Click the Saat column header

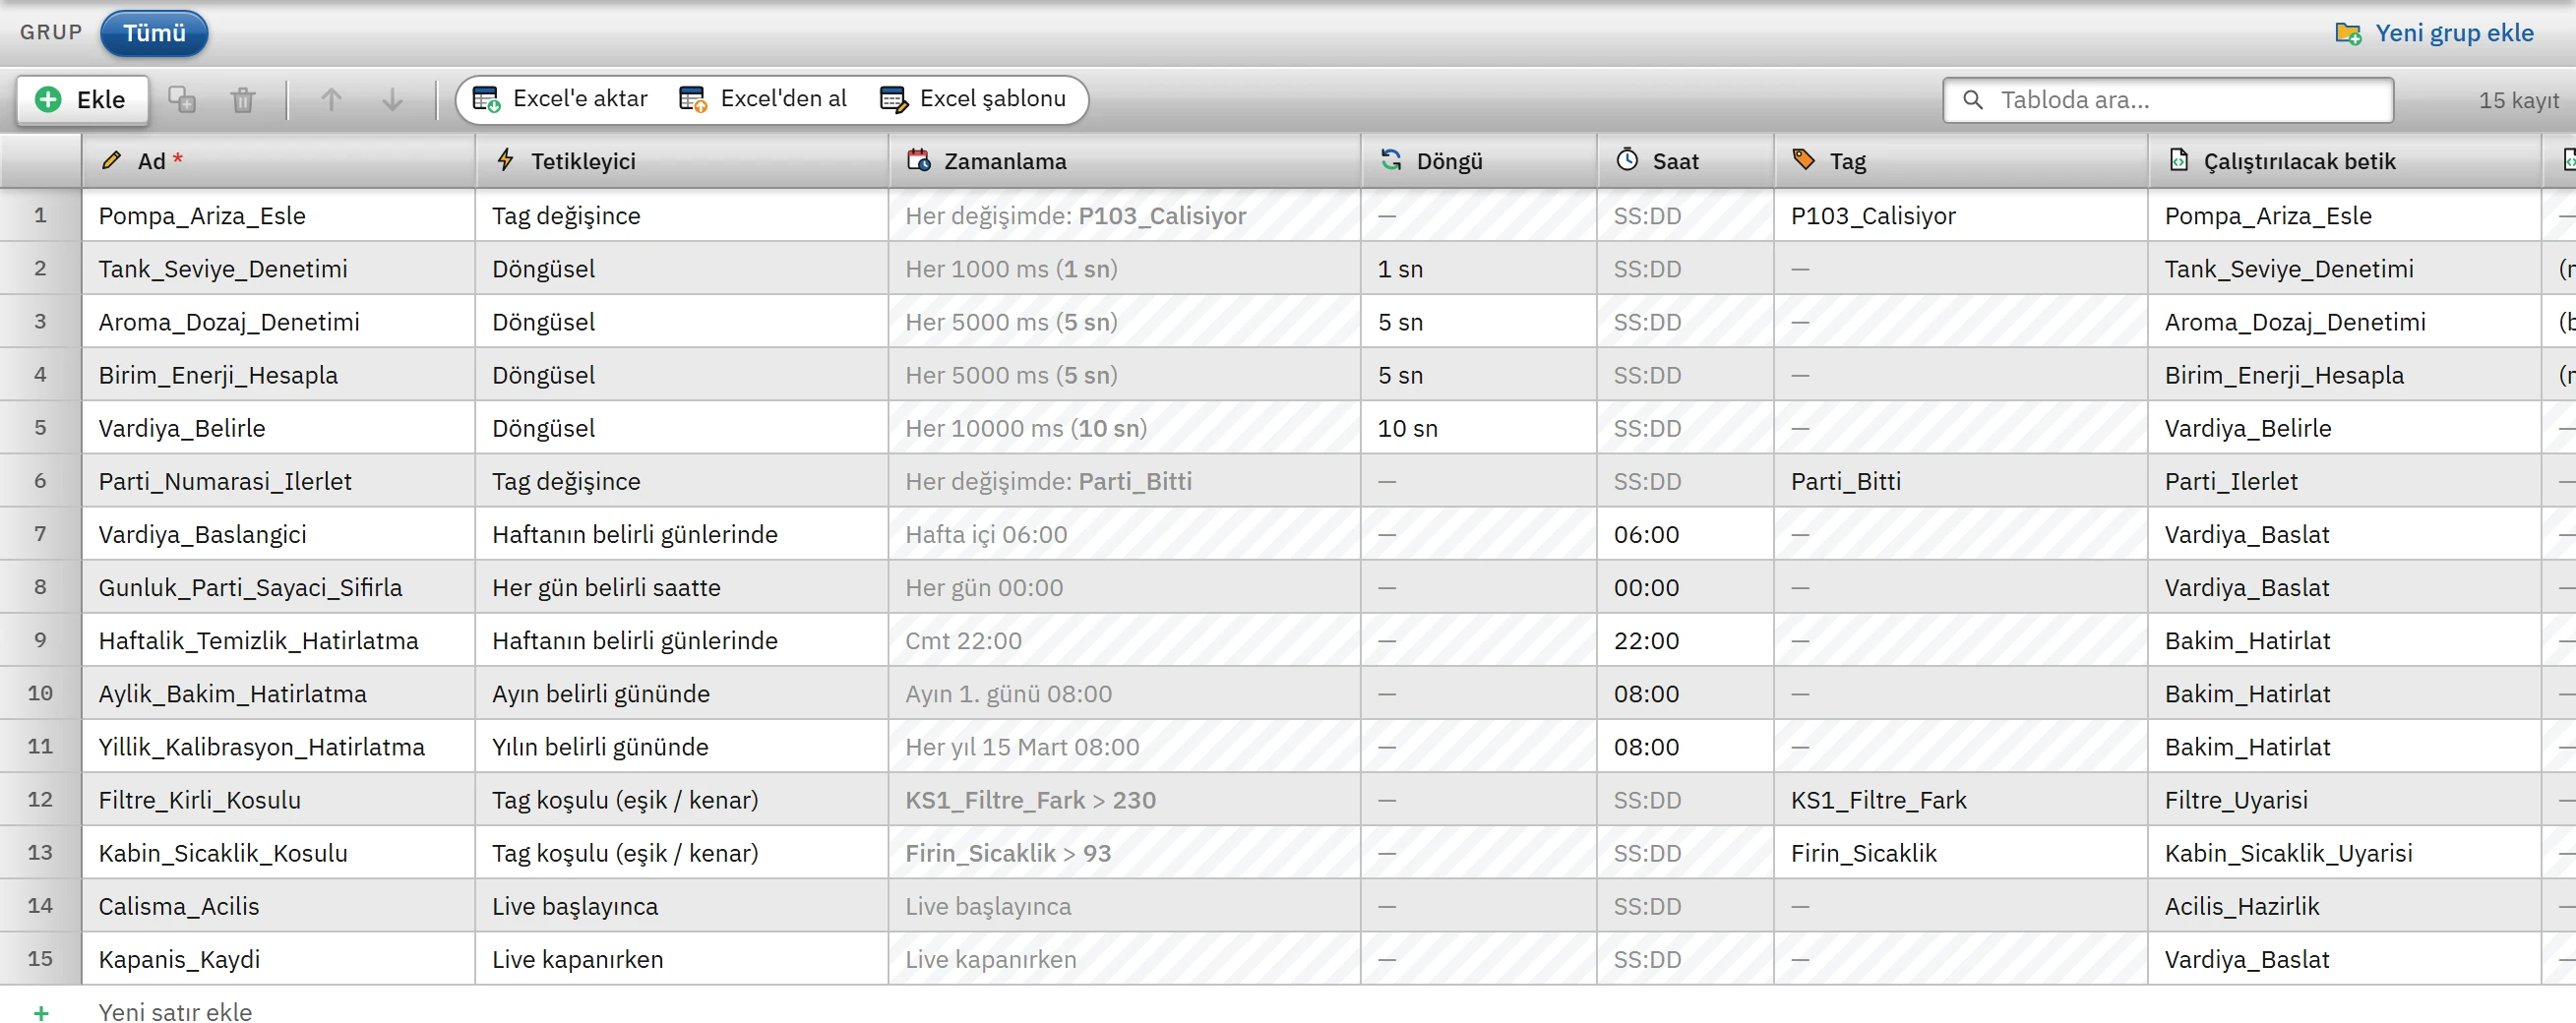(1686, 161)
